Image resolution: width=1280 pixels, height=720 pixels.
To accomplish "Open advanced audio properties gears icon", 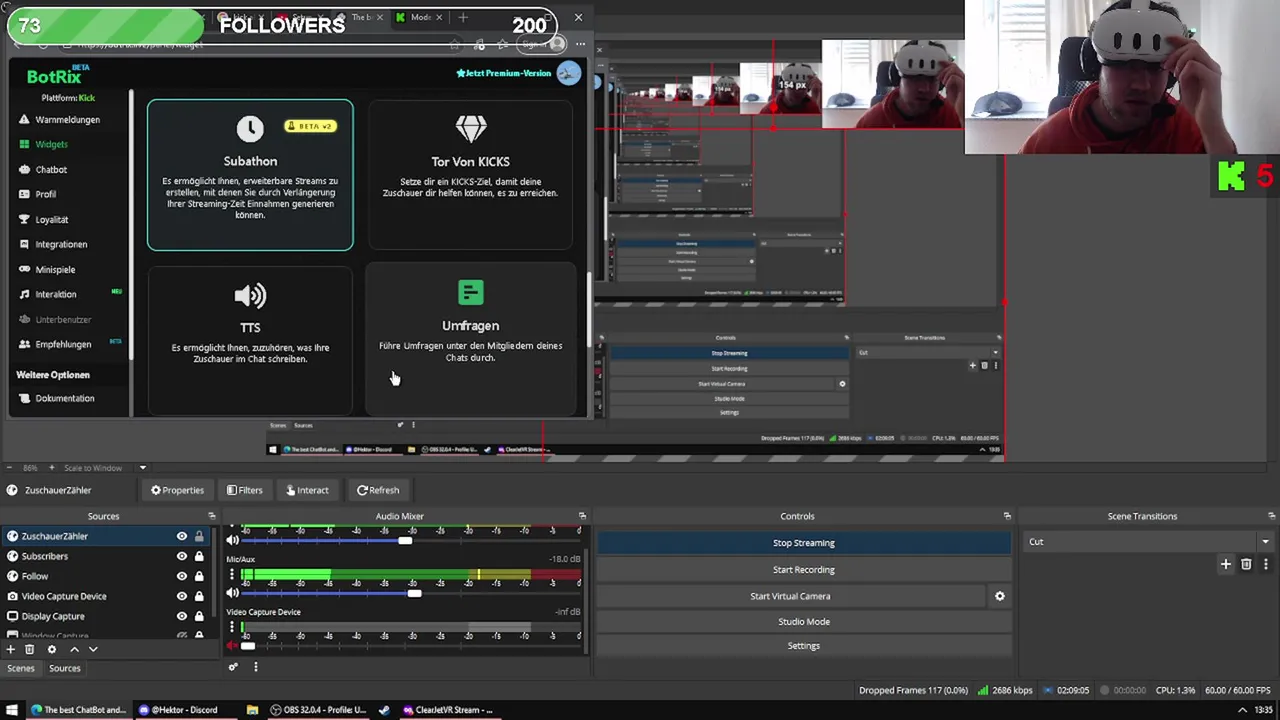I will pos(233,667).
